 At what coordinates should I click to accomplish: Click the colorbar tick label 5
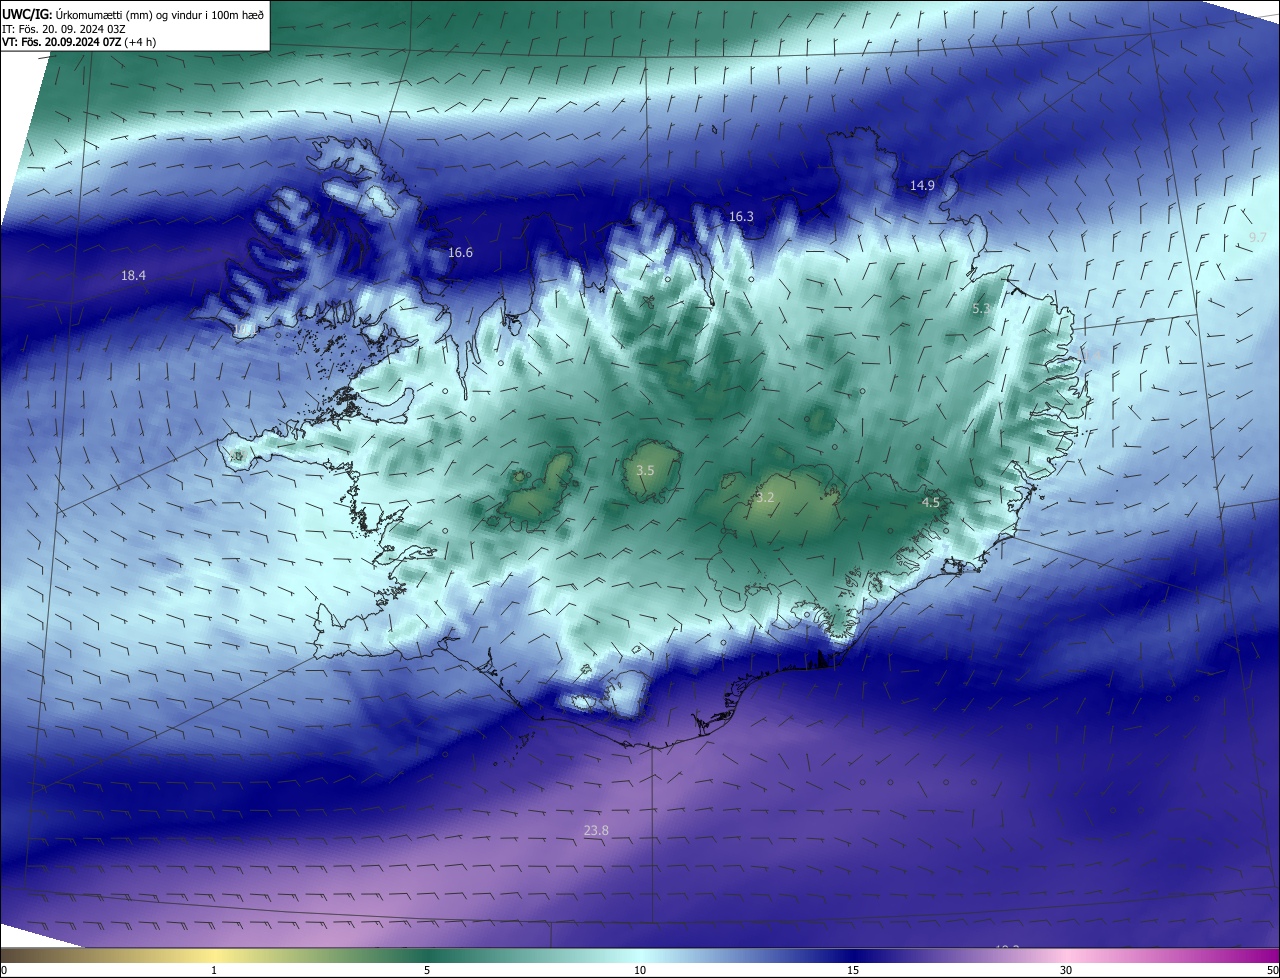click(x=427, y=970)
